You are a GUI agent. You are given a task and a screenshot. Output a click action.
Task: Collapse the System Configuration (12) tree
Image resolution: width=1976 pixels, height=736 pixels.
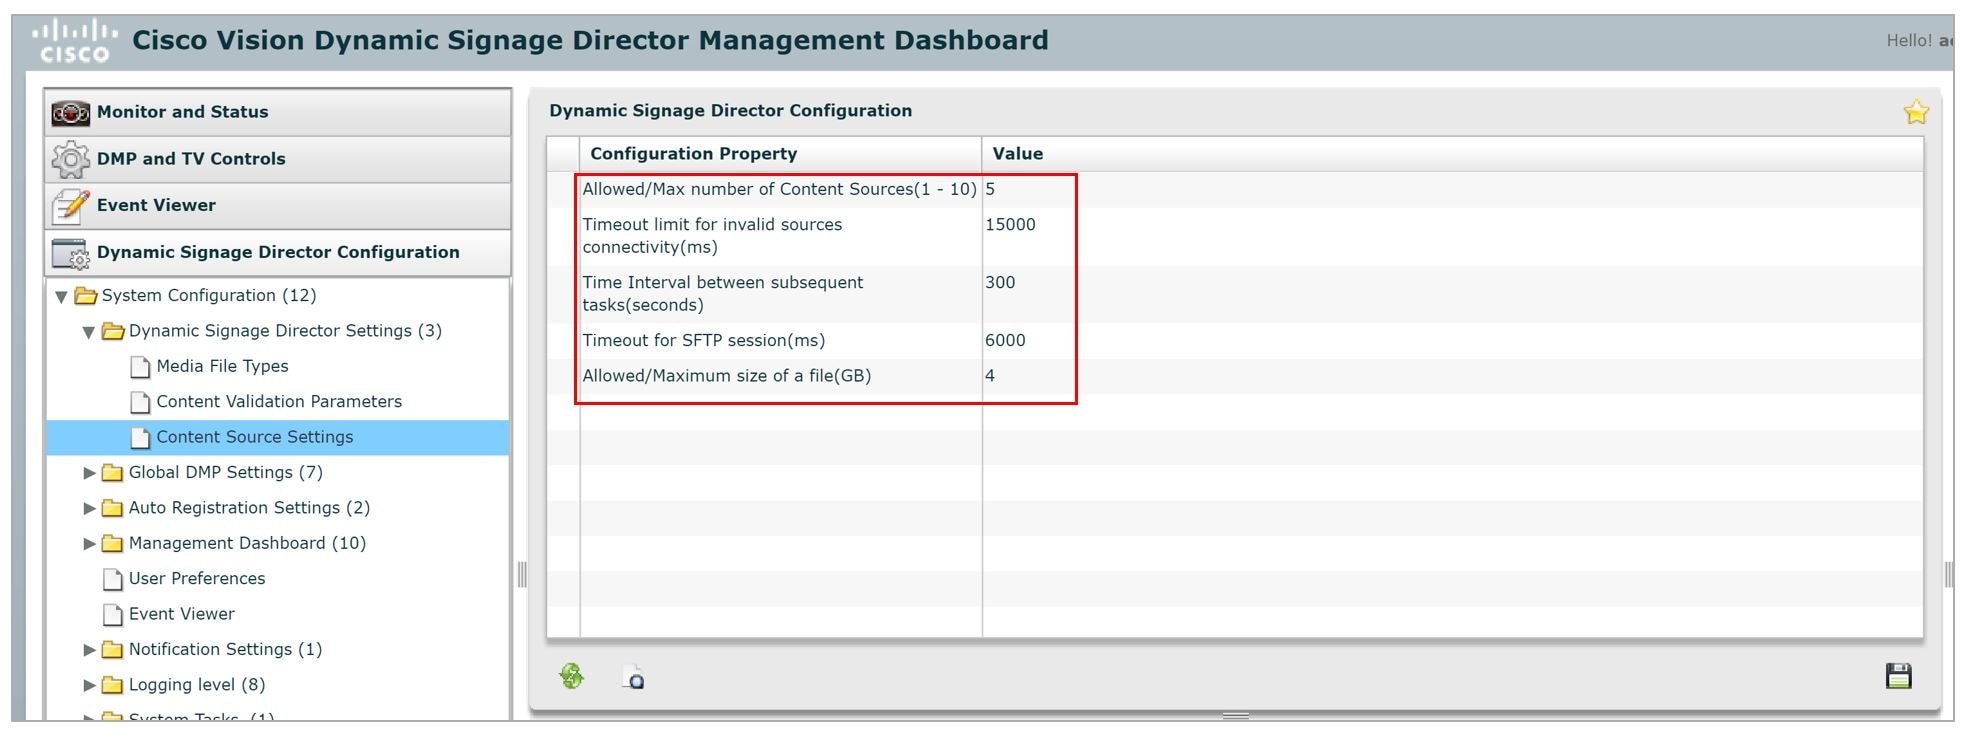point(61,296)
